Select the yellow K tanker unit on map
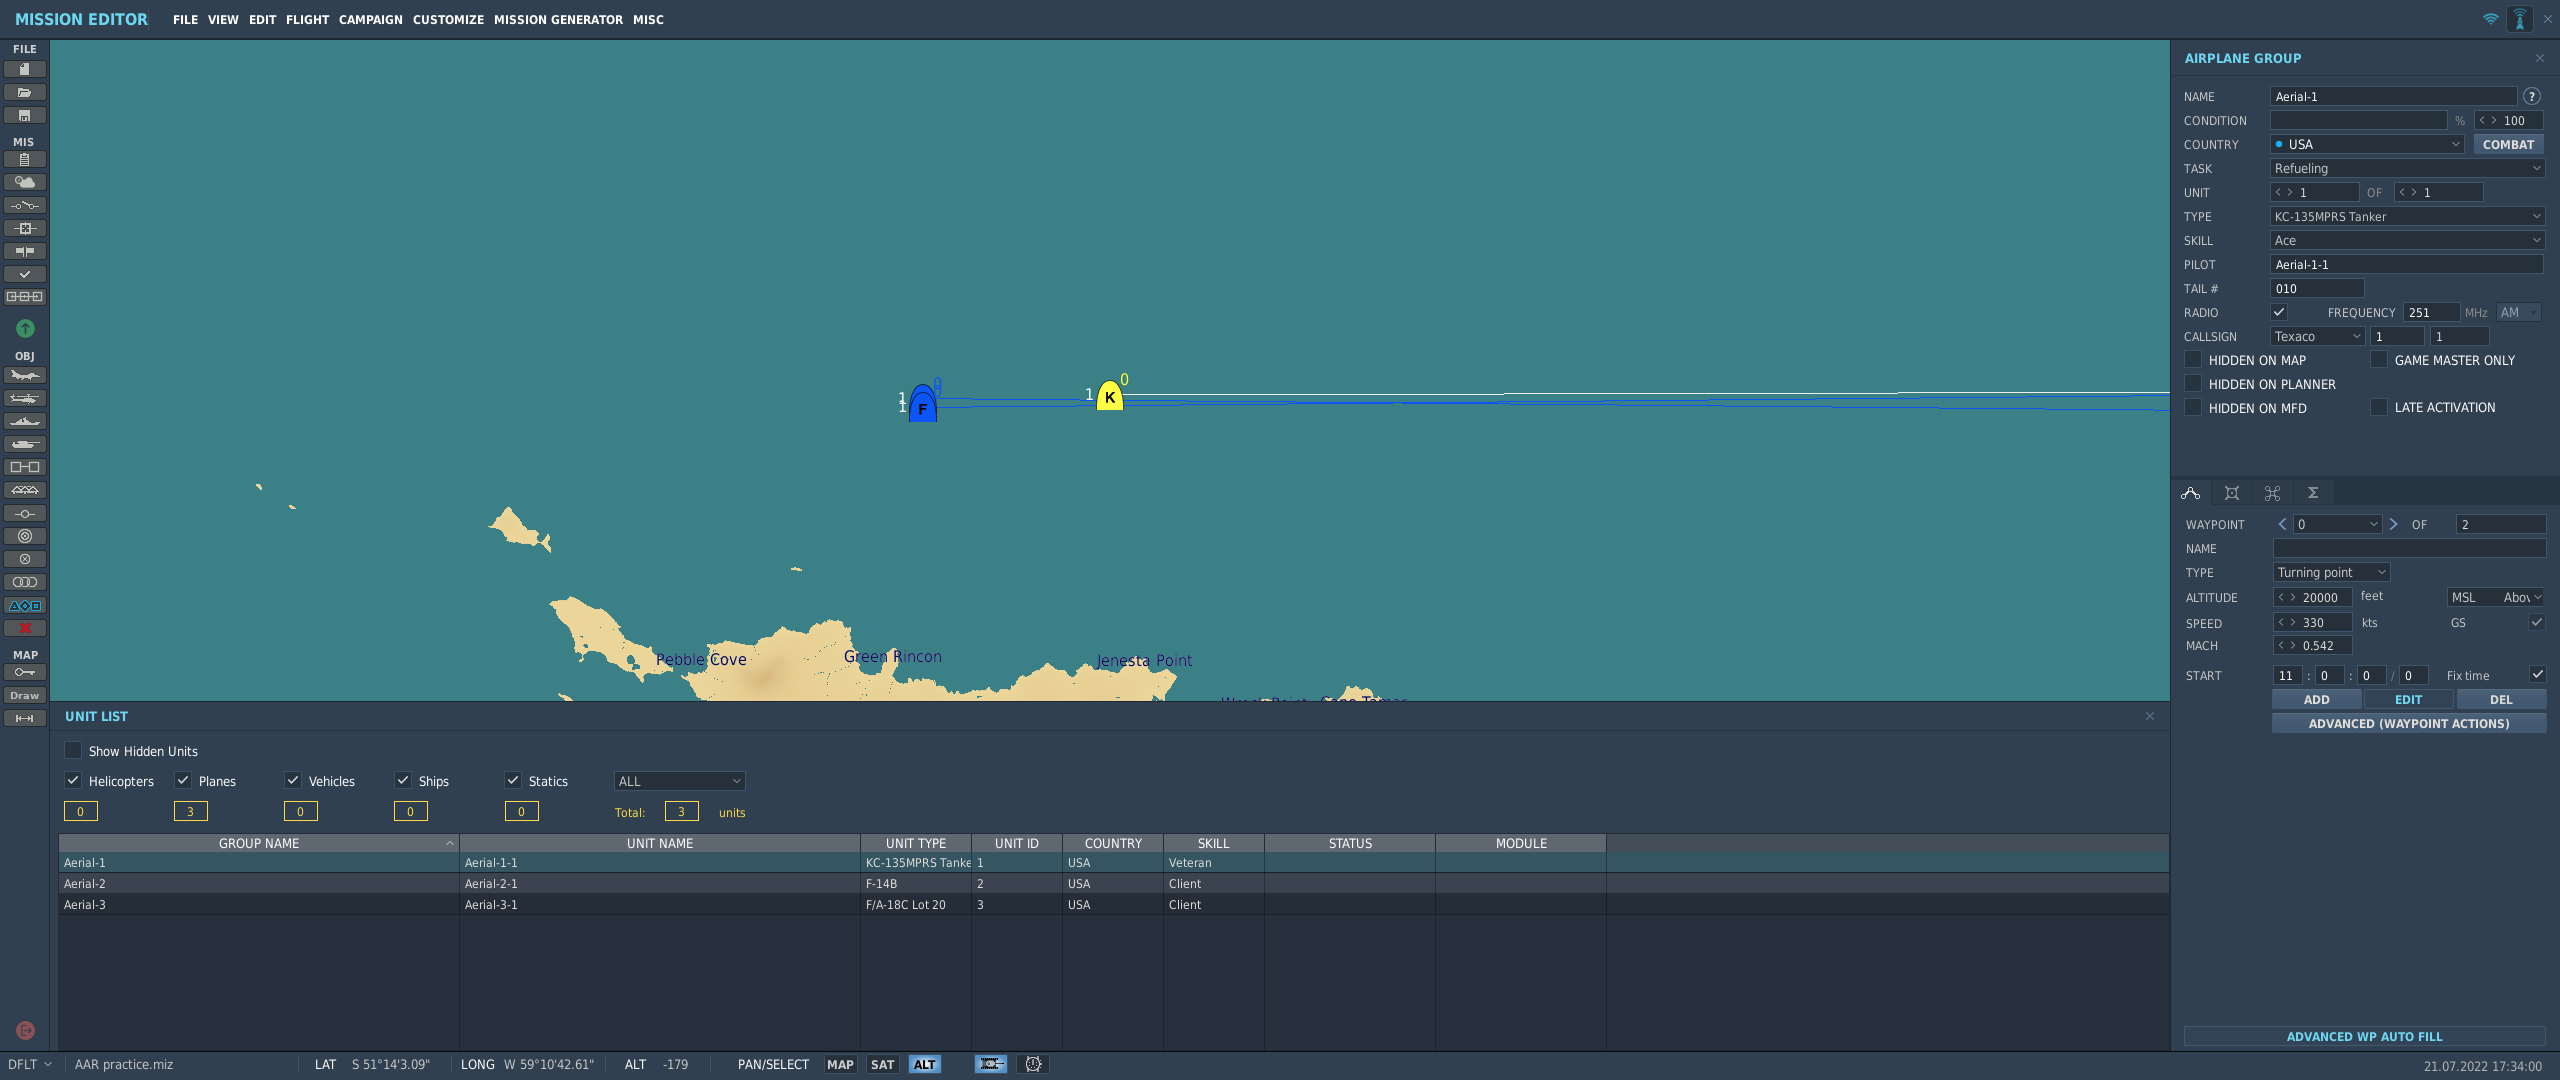 point(1109,396)
